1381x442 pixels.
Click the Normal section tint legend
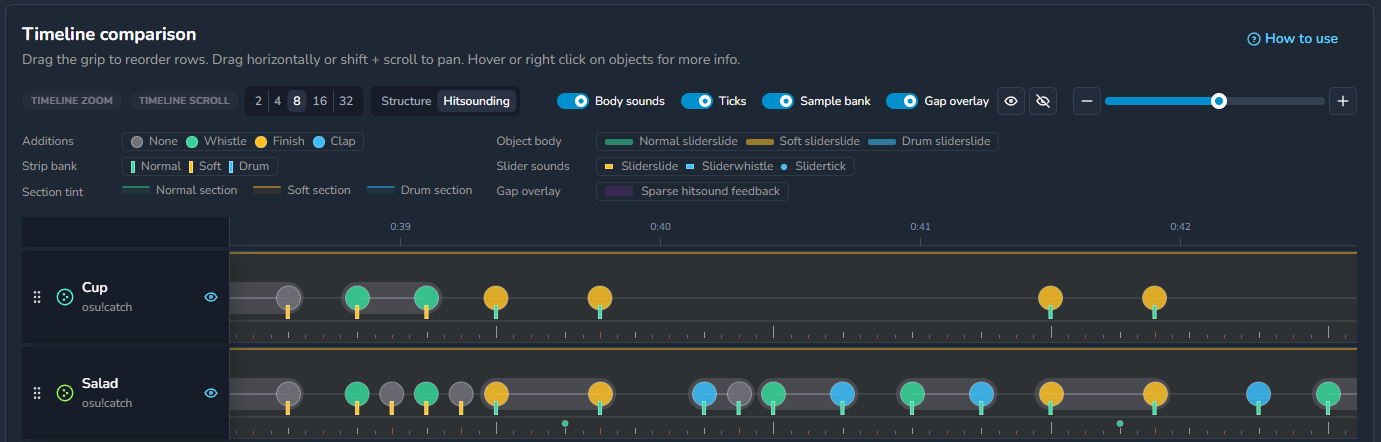tap(180, 190)
